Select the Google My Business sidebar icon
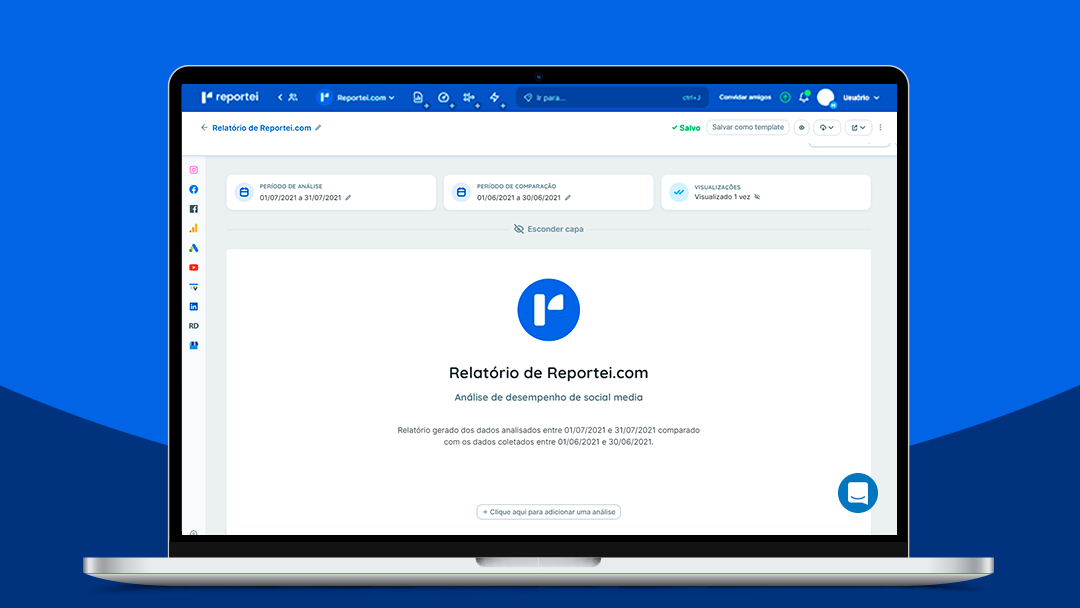1080x608 pixels. point(194,346)
